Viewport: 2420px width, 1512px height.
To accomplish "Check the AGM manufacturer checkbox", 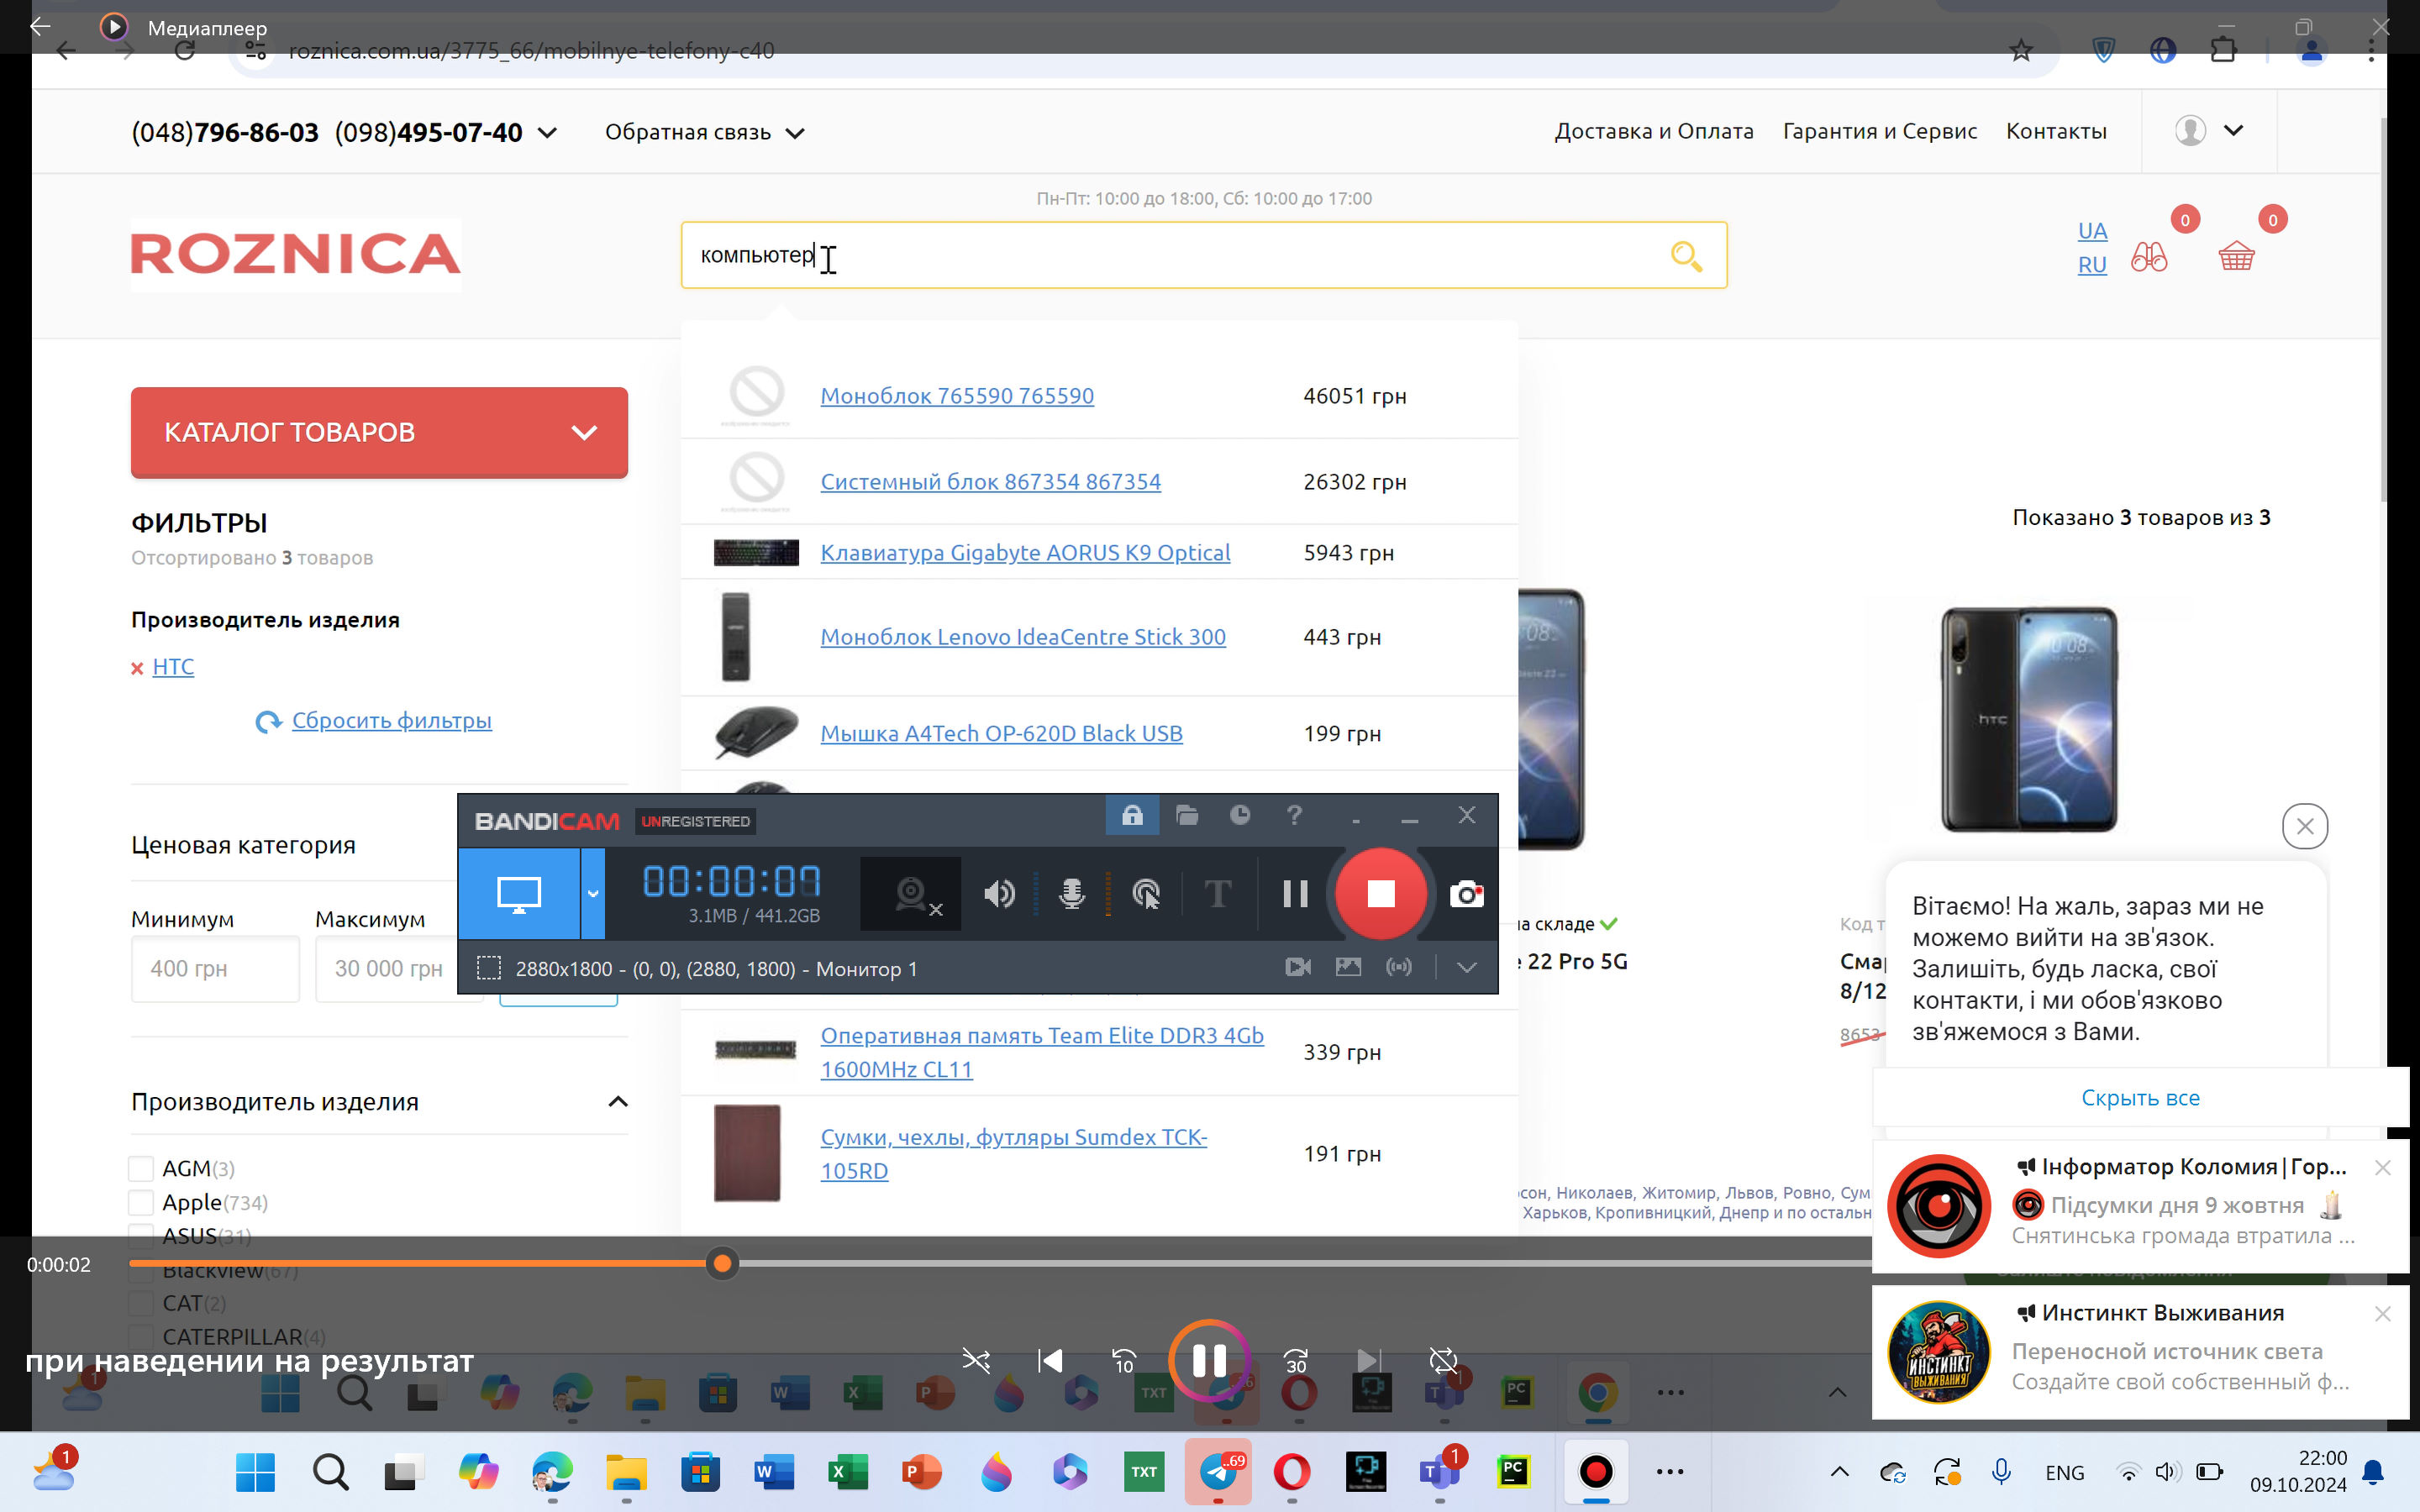I will (141, 1168).
